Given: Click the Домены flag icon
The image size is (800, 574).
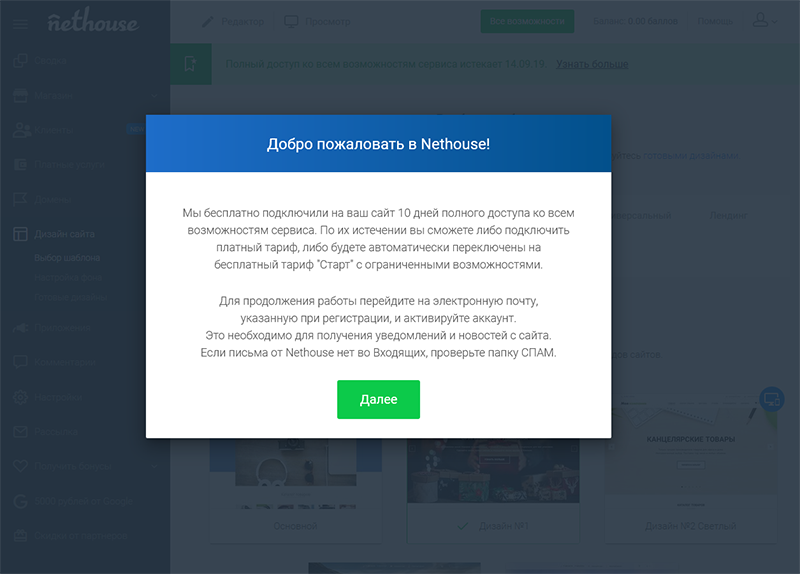Looking at the screenshot, I should pos(20,199).
